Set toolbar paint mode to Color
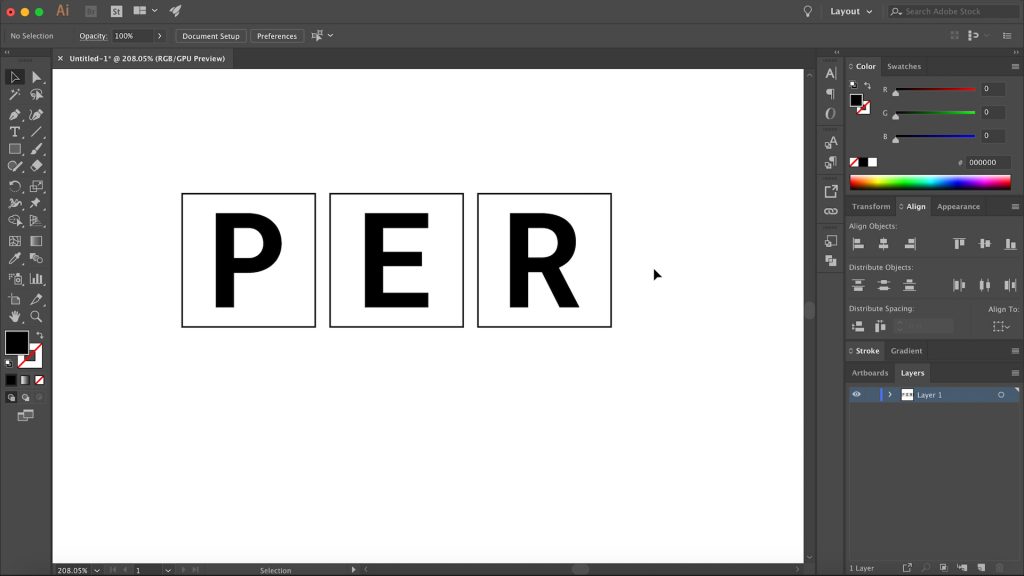Image resolution: width=1024 pixels, height=576 pixels. tap(11, 380)
